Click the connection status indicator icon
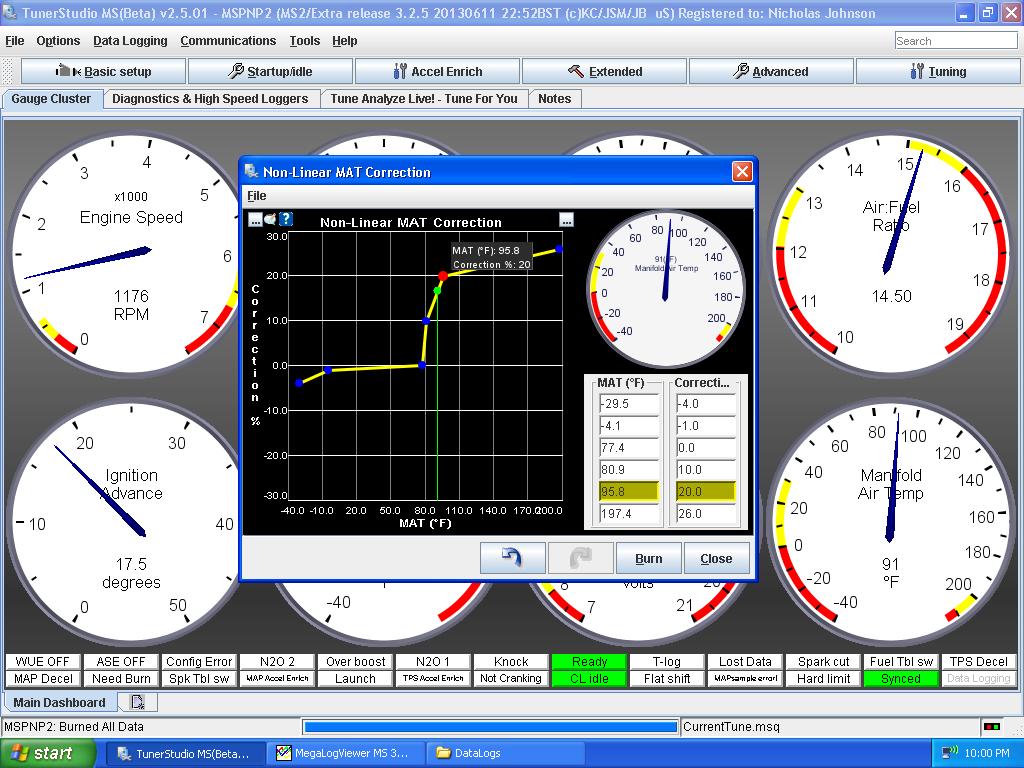Viewport: 1024px width, 768px height. pos(991,727)
